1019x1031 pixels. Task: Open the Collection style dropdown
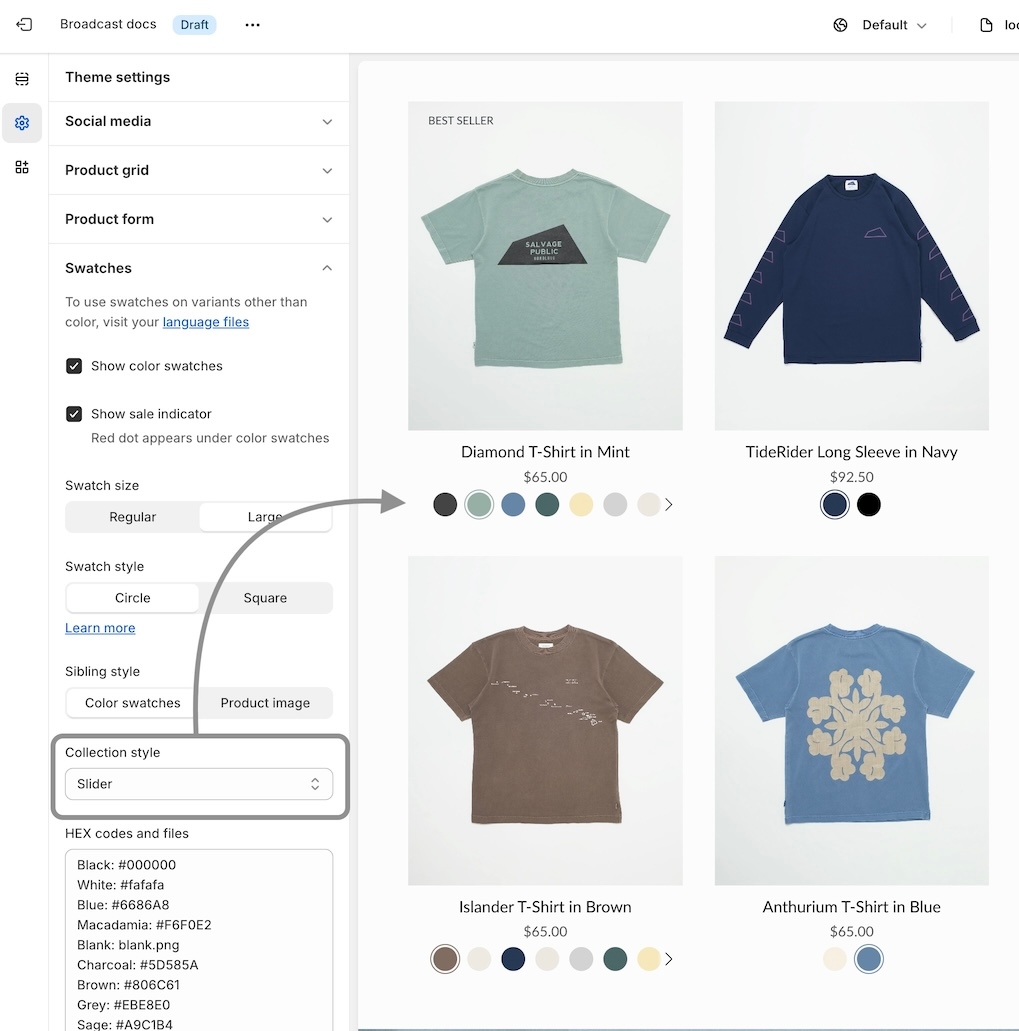(199, 784)
